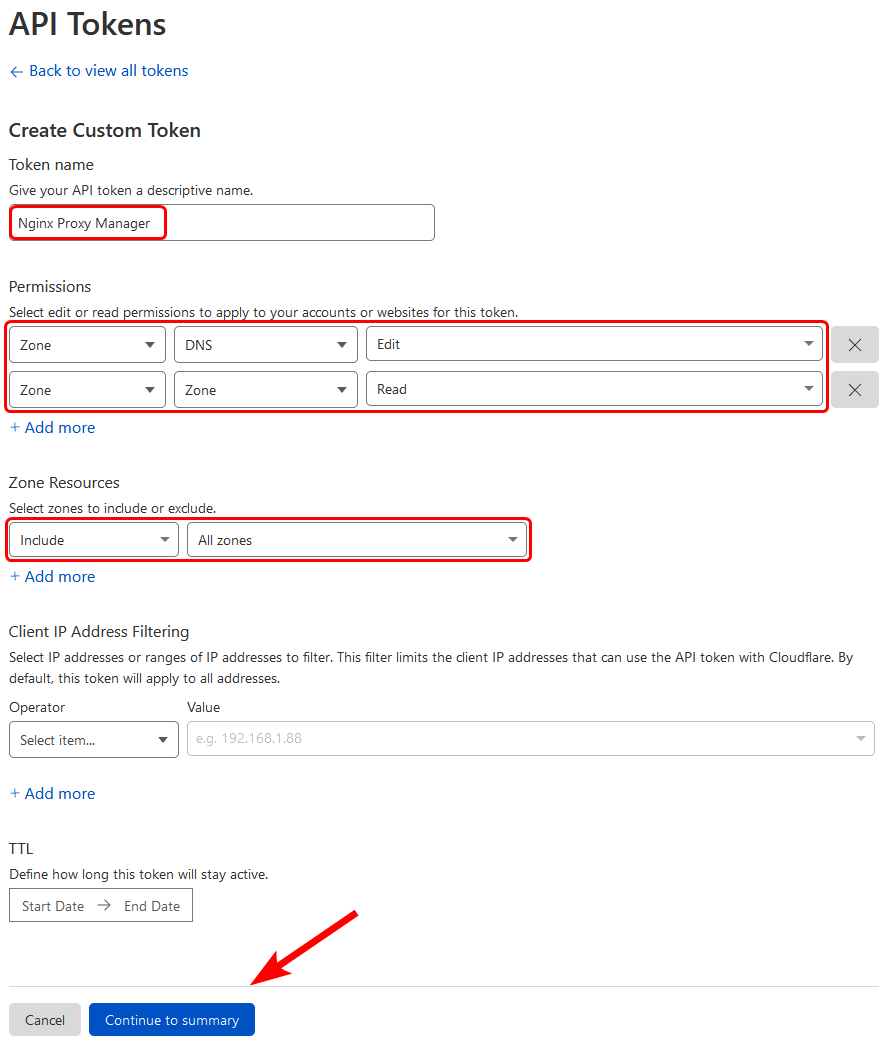Click the back arrow to view all tokens
The height and width of the screenshot is (1043, 888).
[x=16, y=70]
